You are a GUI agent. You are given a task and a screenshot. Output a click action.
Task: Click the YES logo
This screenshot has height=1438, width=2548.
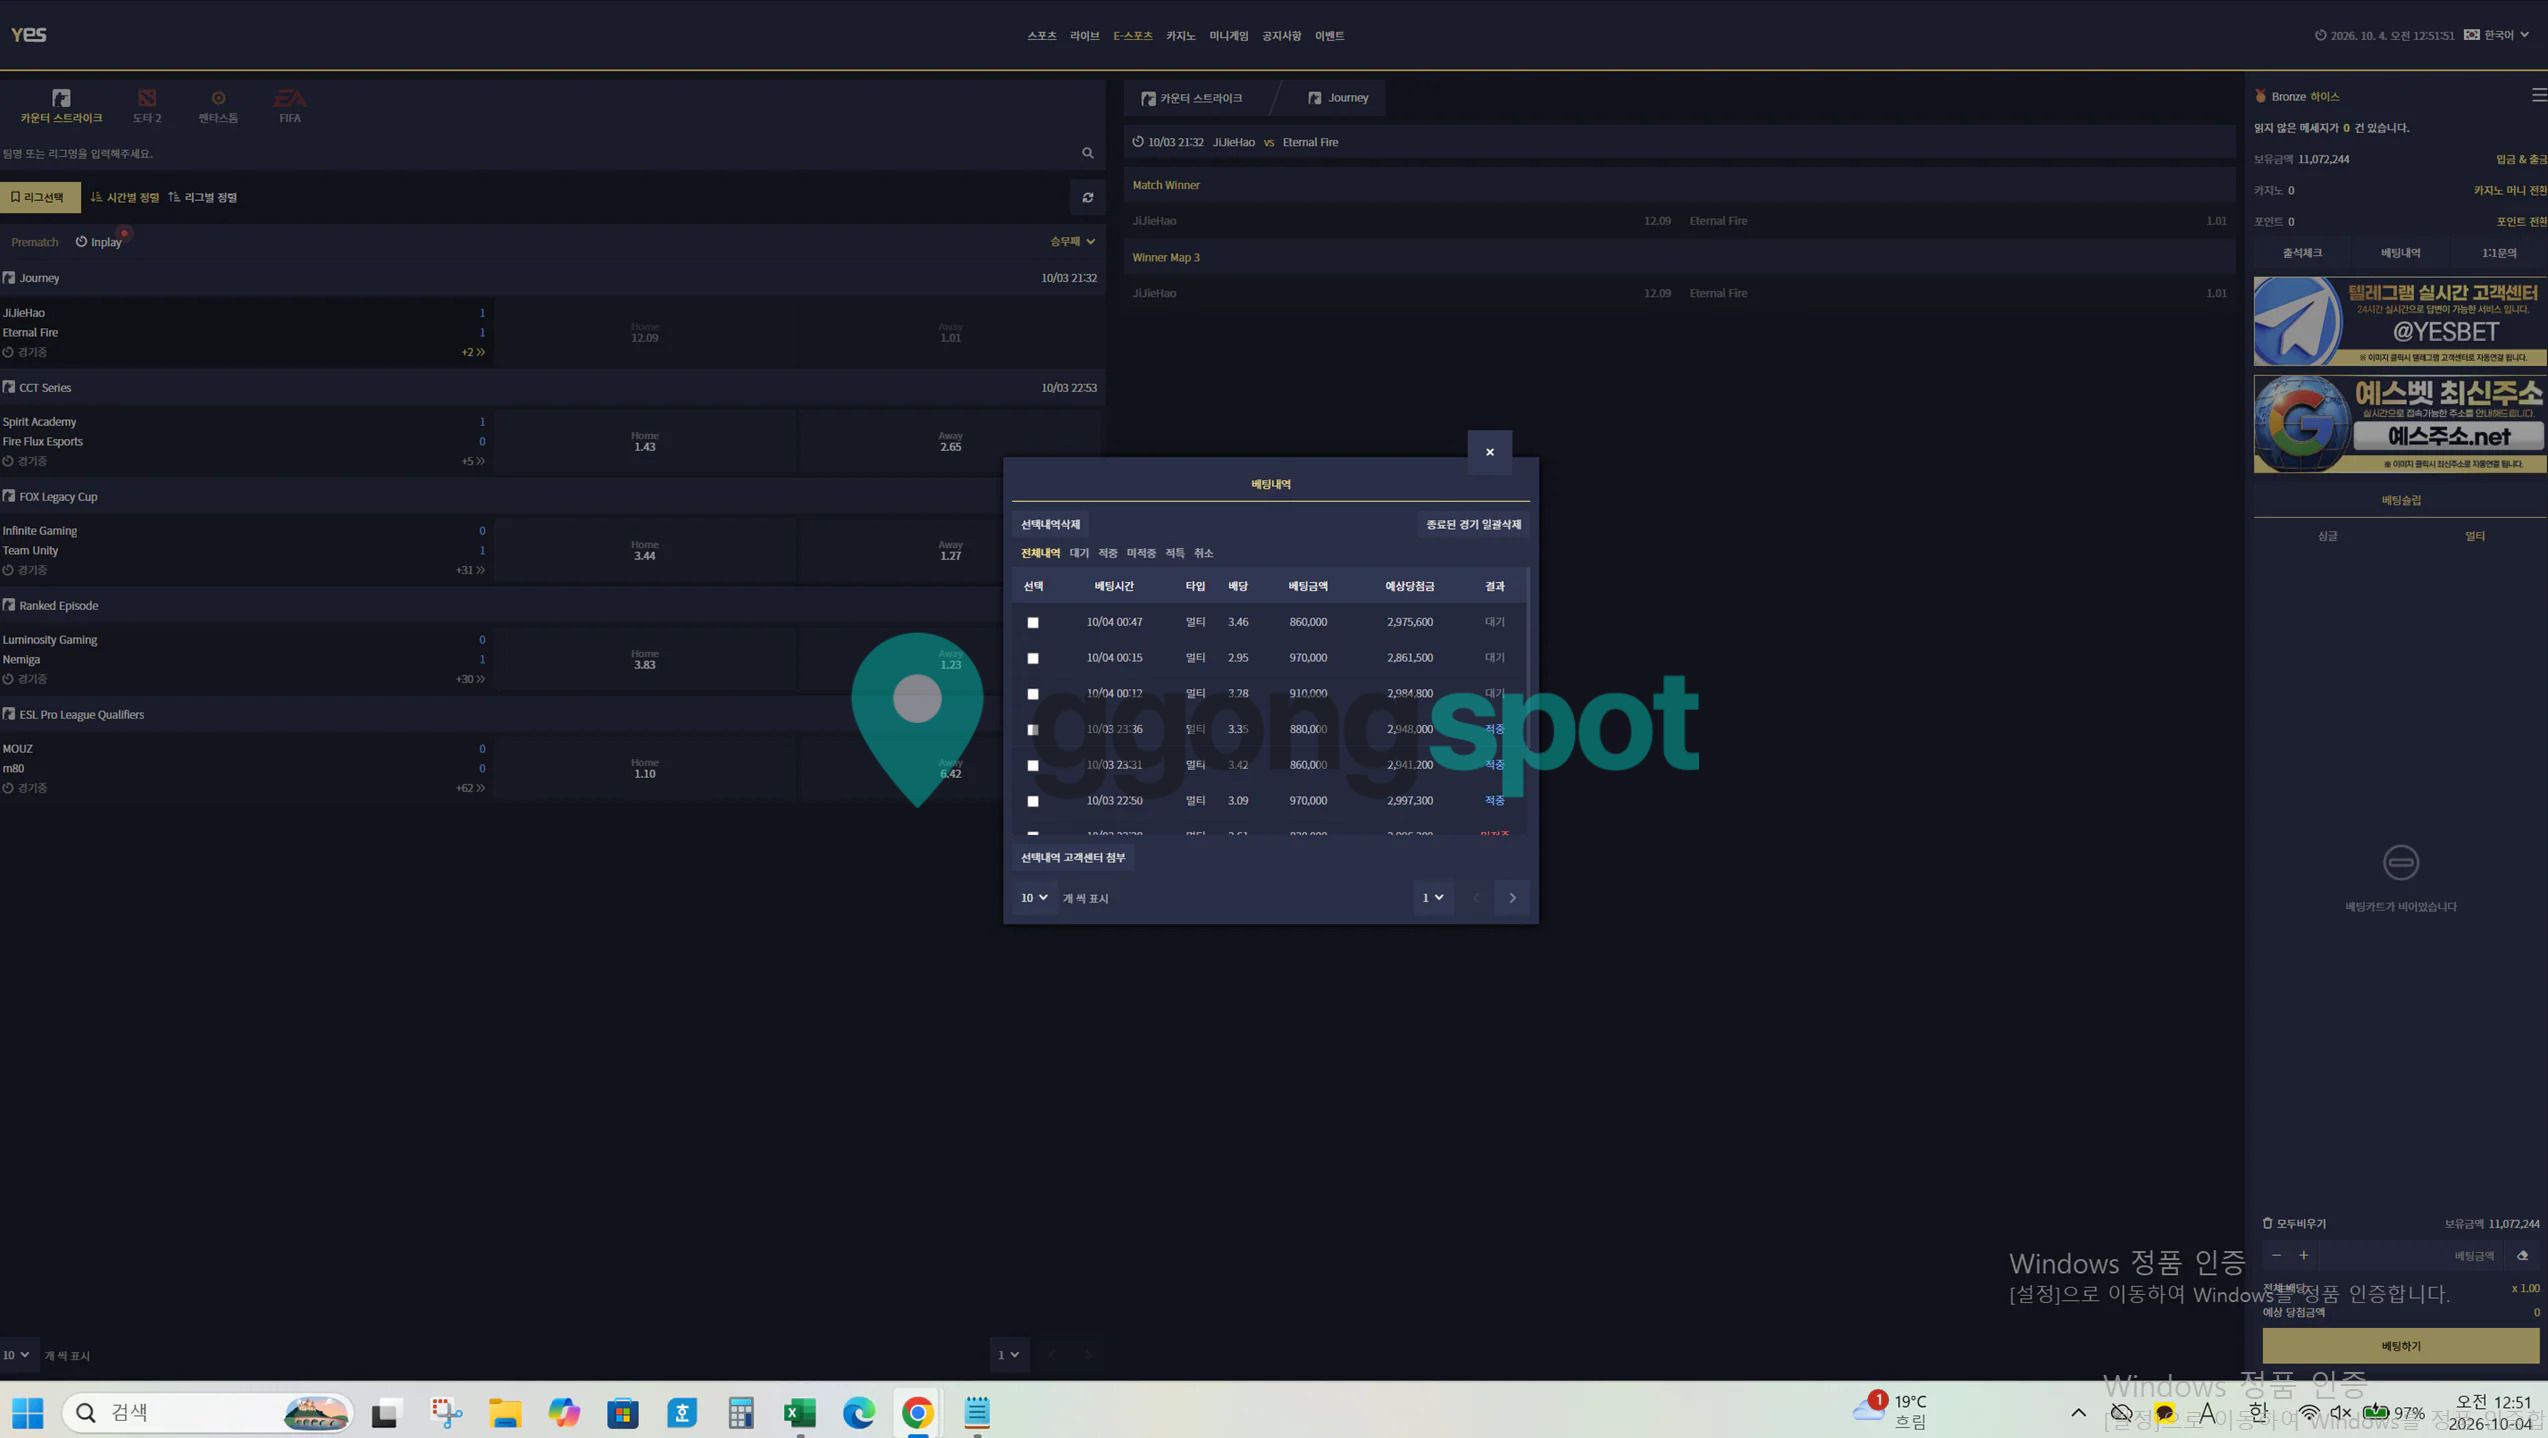(x=28, y=34)
